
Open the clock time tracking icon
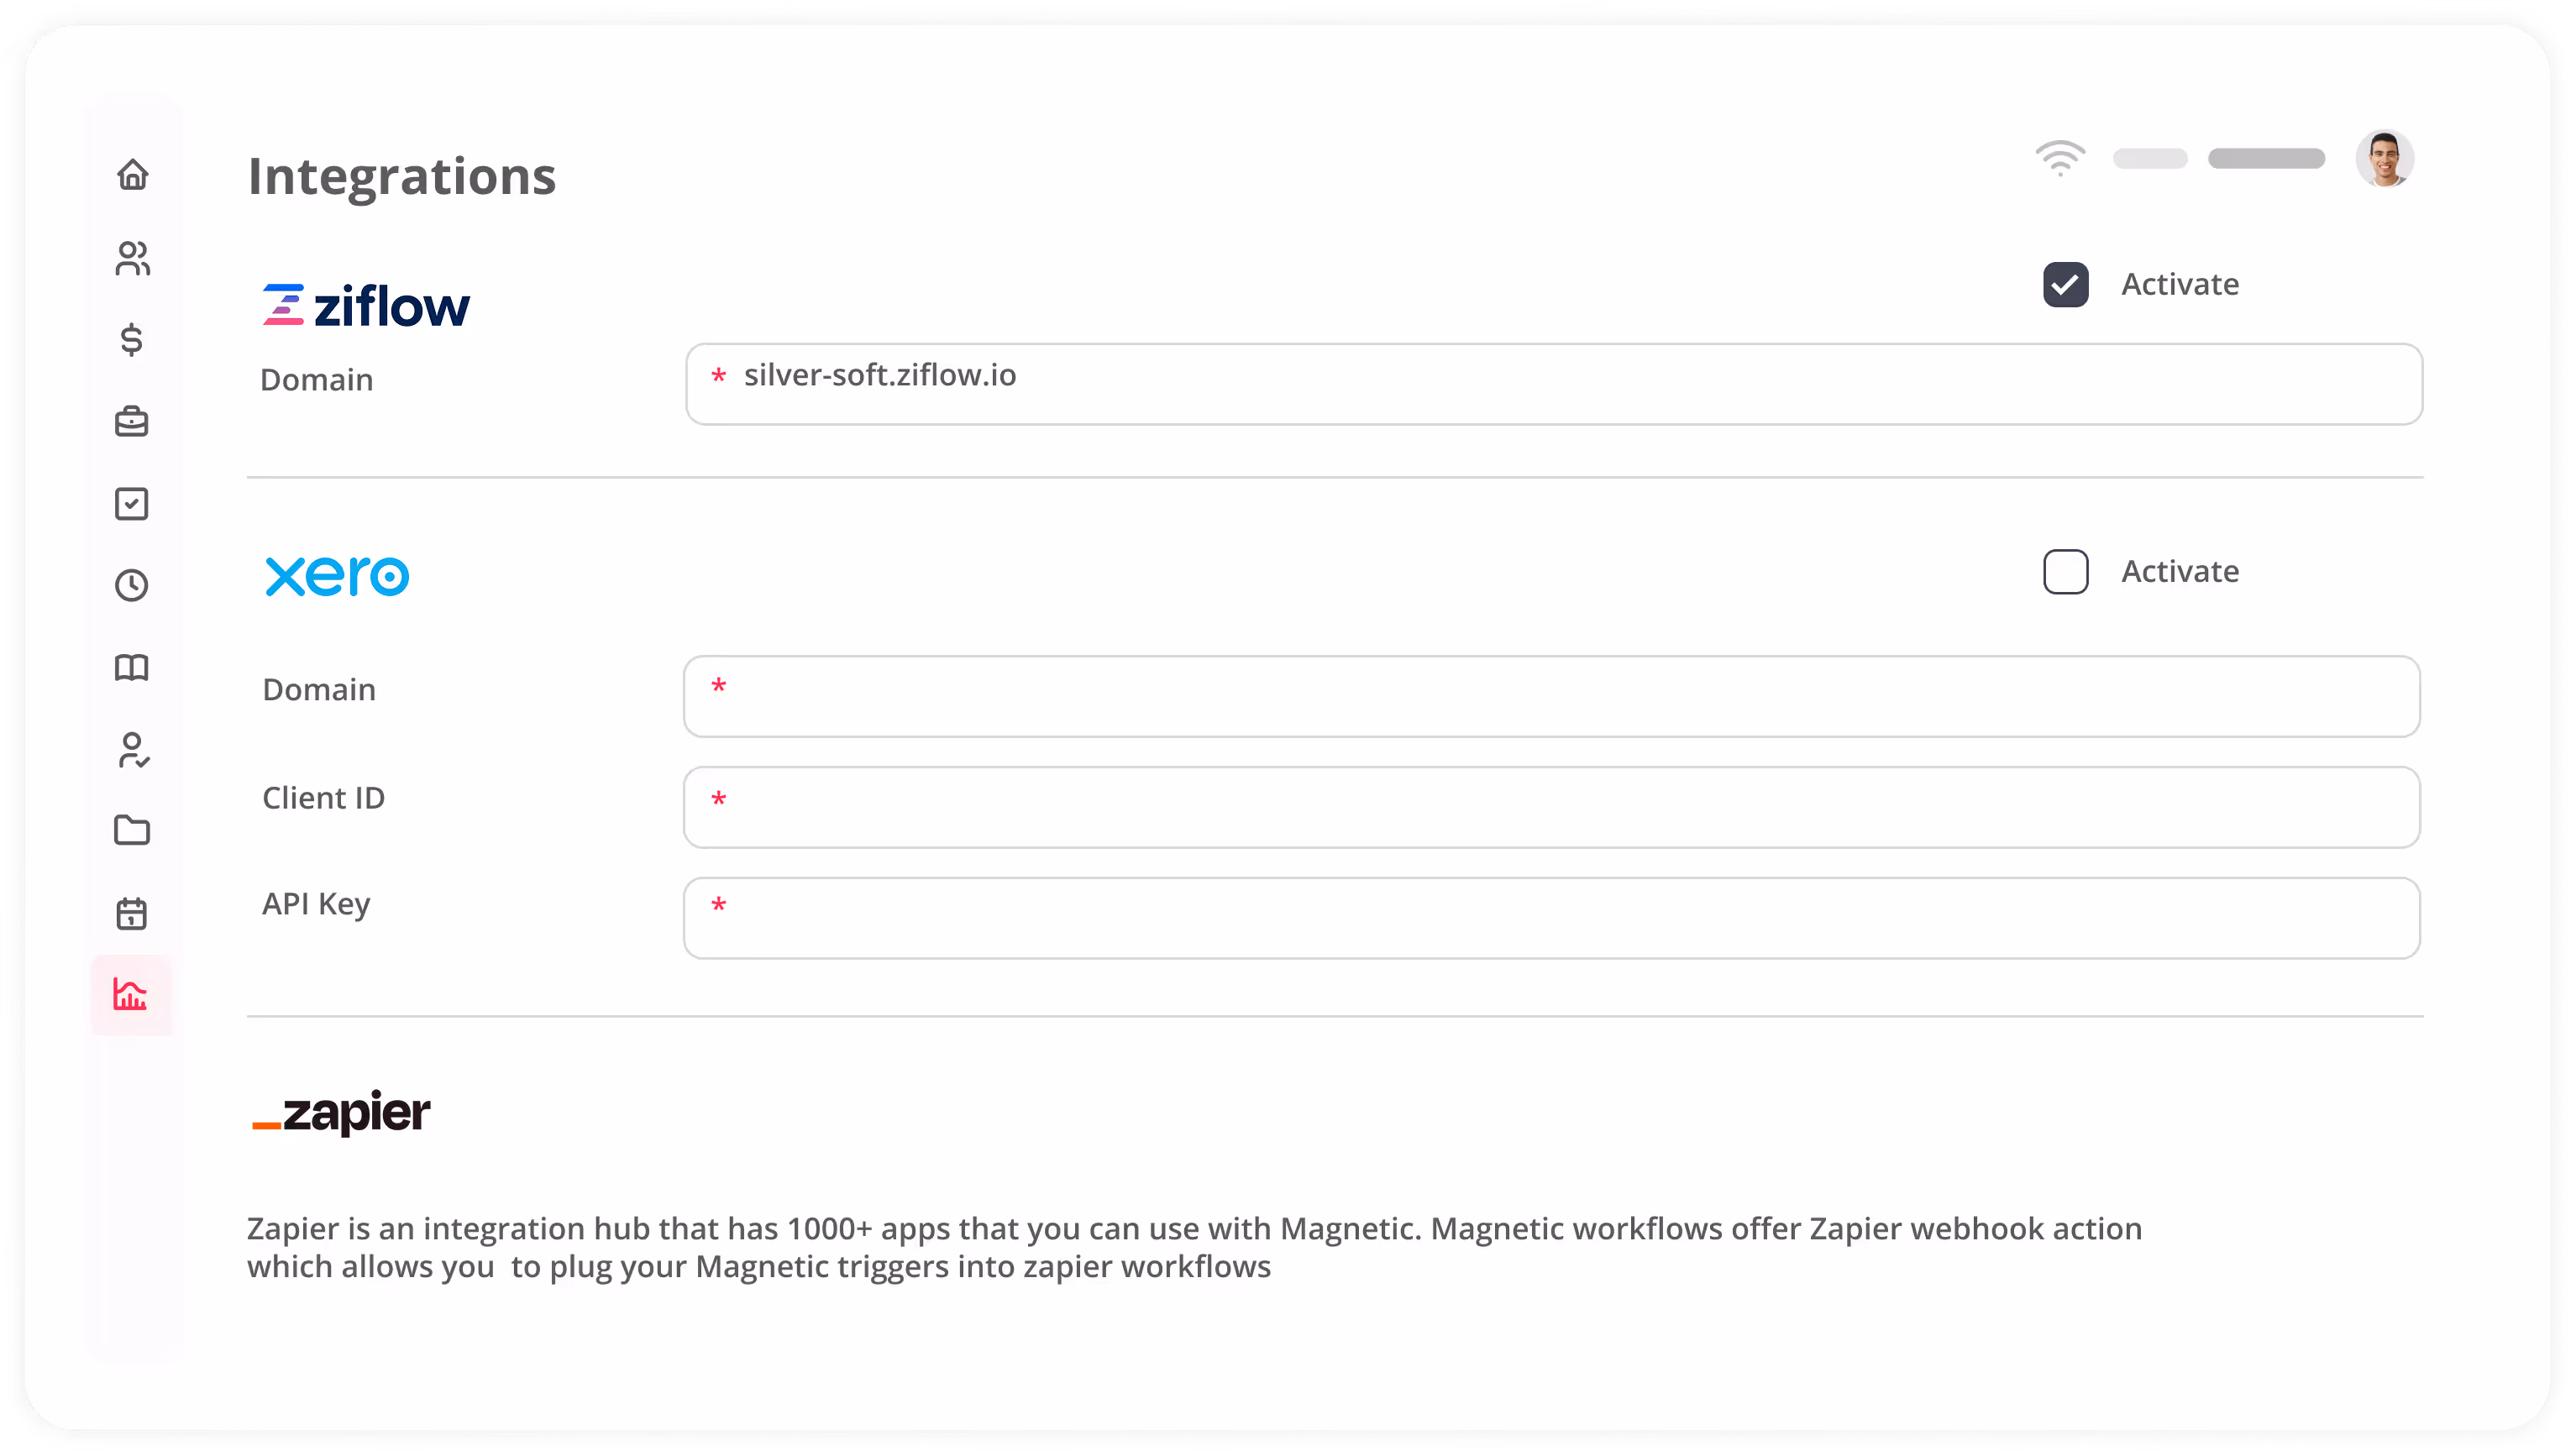tap(132, 585)
